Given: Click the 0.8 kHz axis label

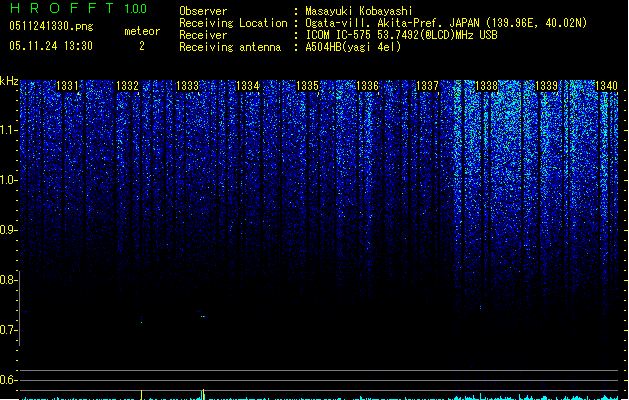Looking at the screenshot, I should (x=7, y=280).
